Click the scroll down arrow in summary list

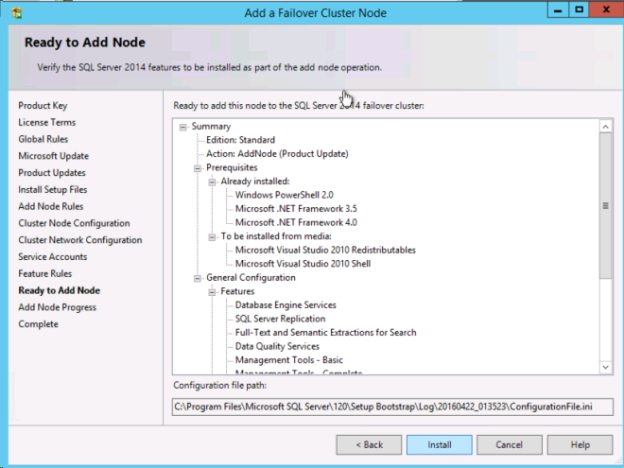tap(606, 367)
